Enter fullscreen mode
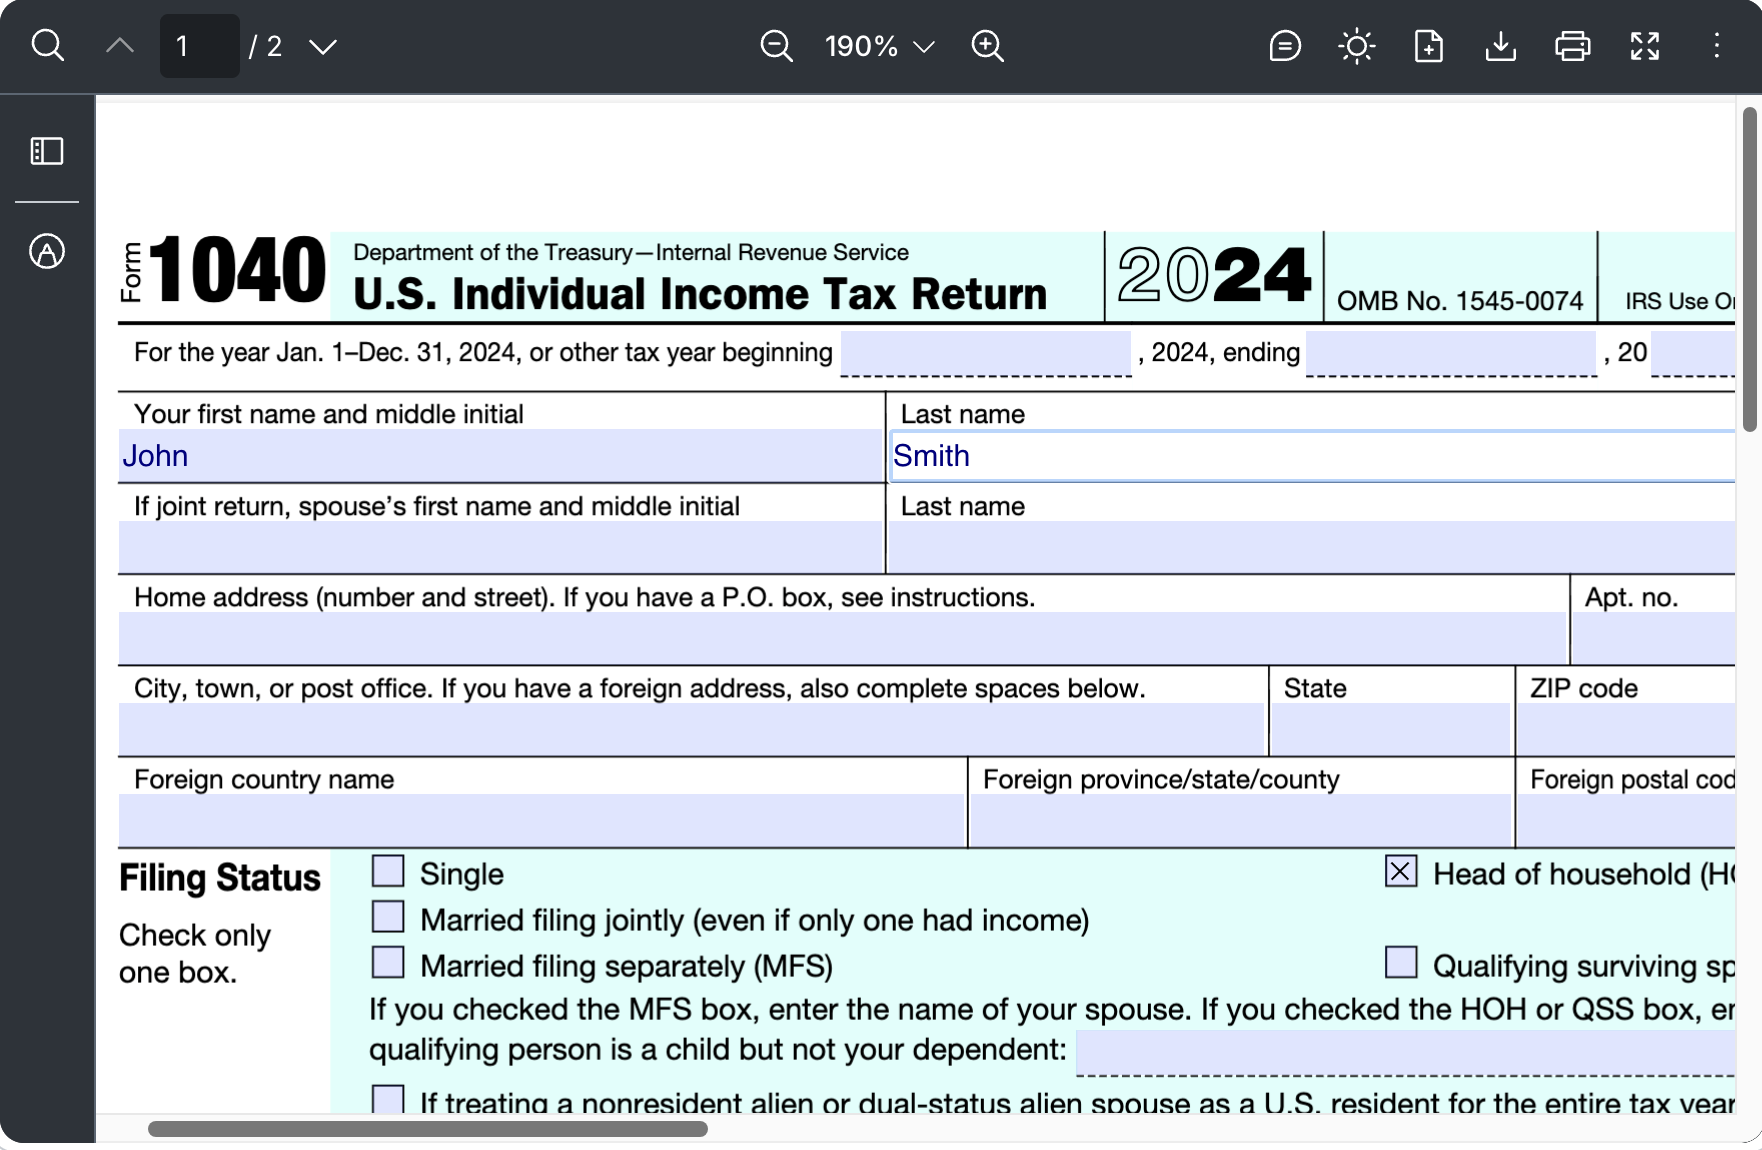The image size is (1762, 1150). click(1645, 46)
